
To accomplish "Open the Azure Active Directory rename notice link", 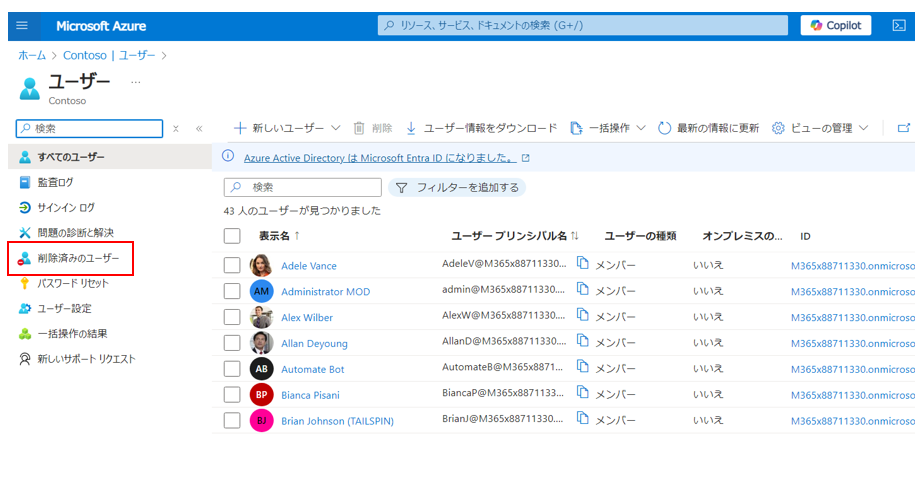I will pos(380,158).
